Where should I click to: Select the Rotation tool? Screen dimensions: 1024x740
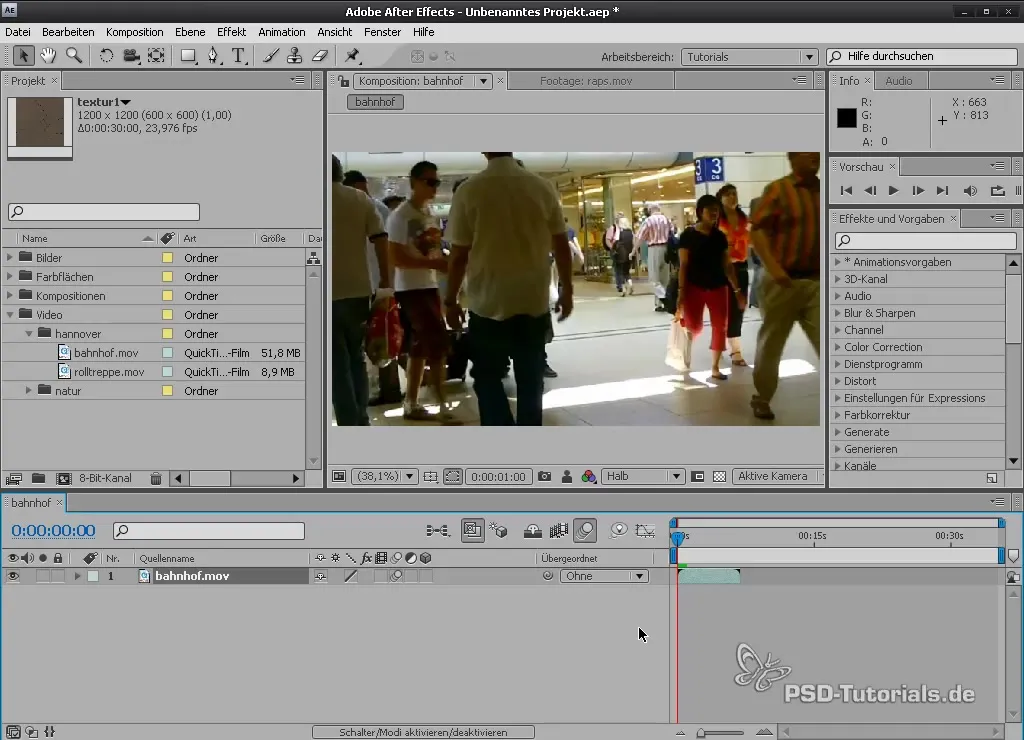click(x=106, y=56)
